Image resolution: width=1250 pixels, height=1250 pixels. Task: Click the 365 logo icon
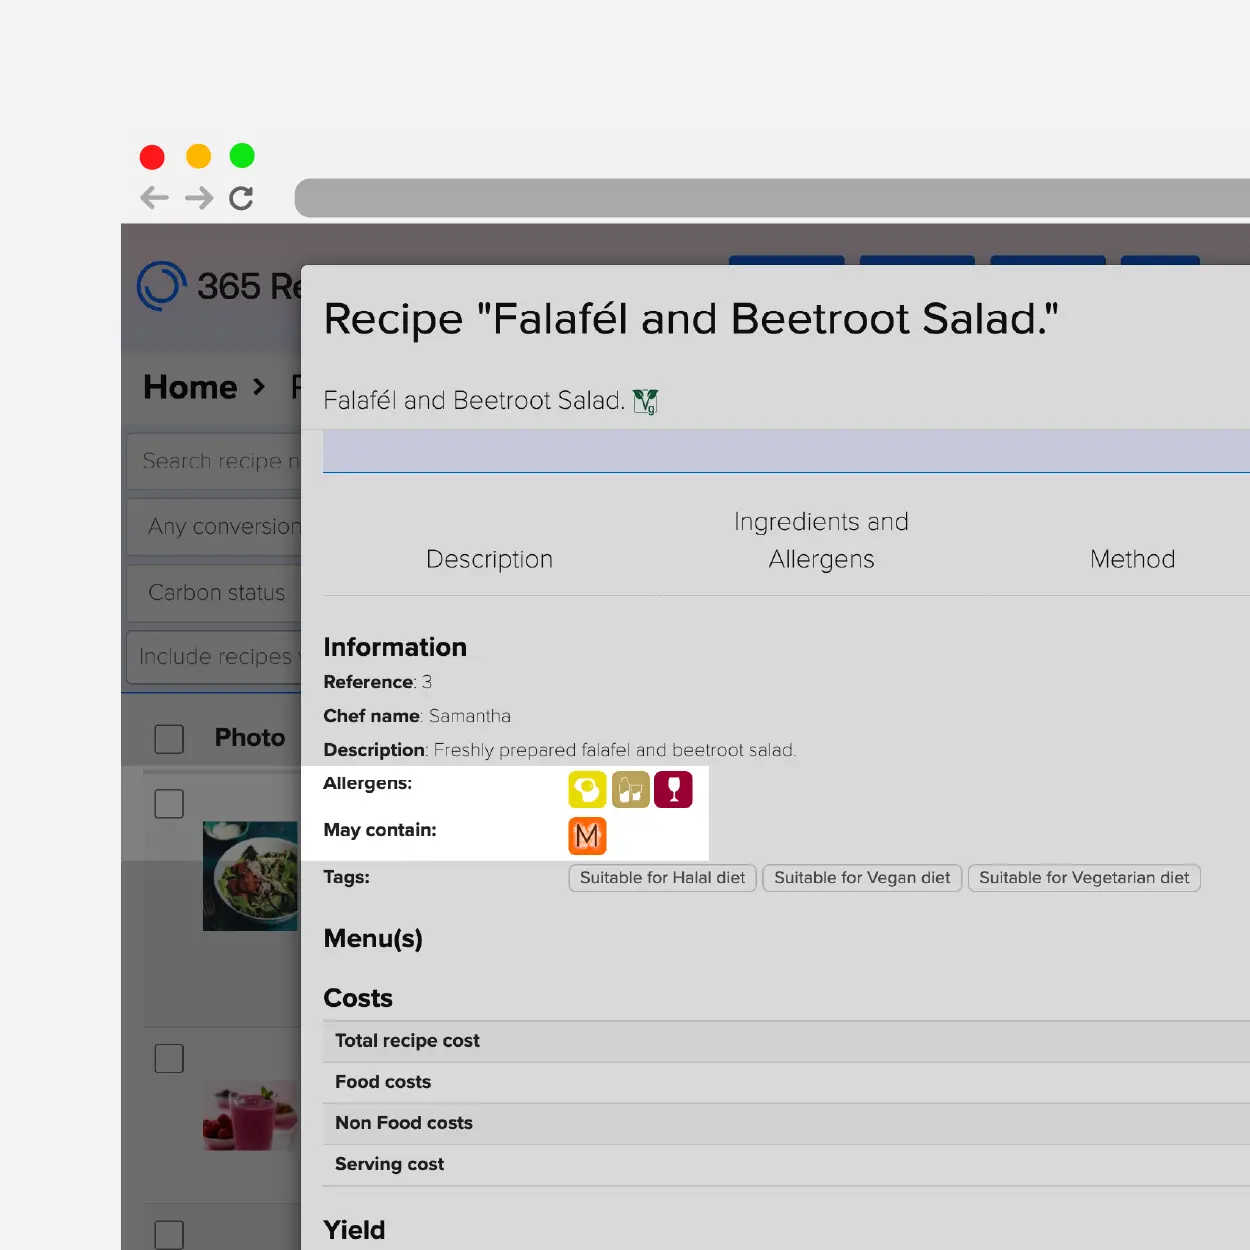(x=161, y=286)
